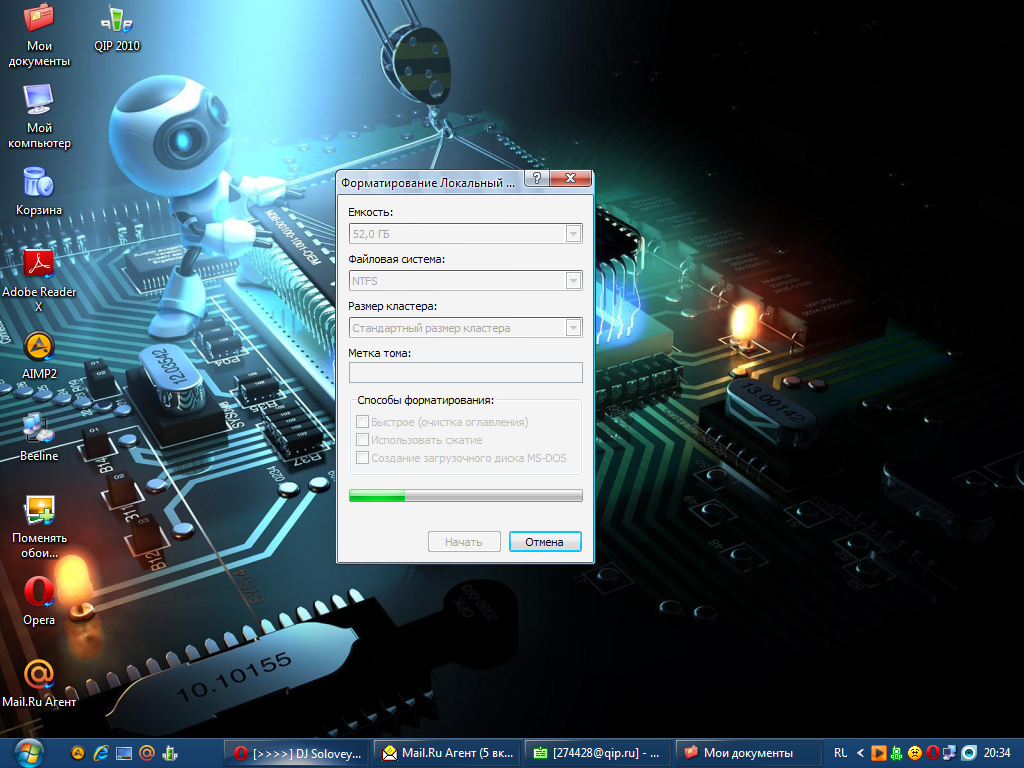The image size is (1024, 768).
Task: Check Создание загрузочного диска MS-DOS option
Action: (363, 458)
